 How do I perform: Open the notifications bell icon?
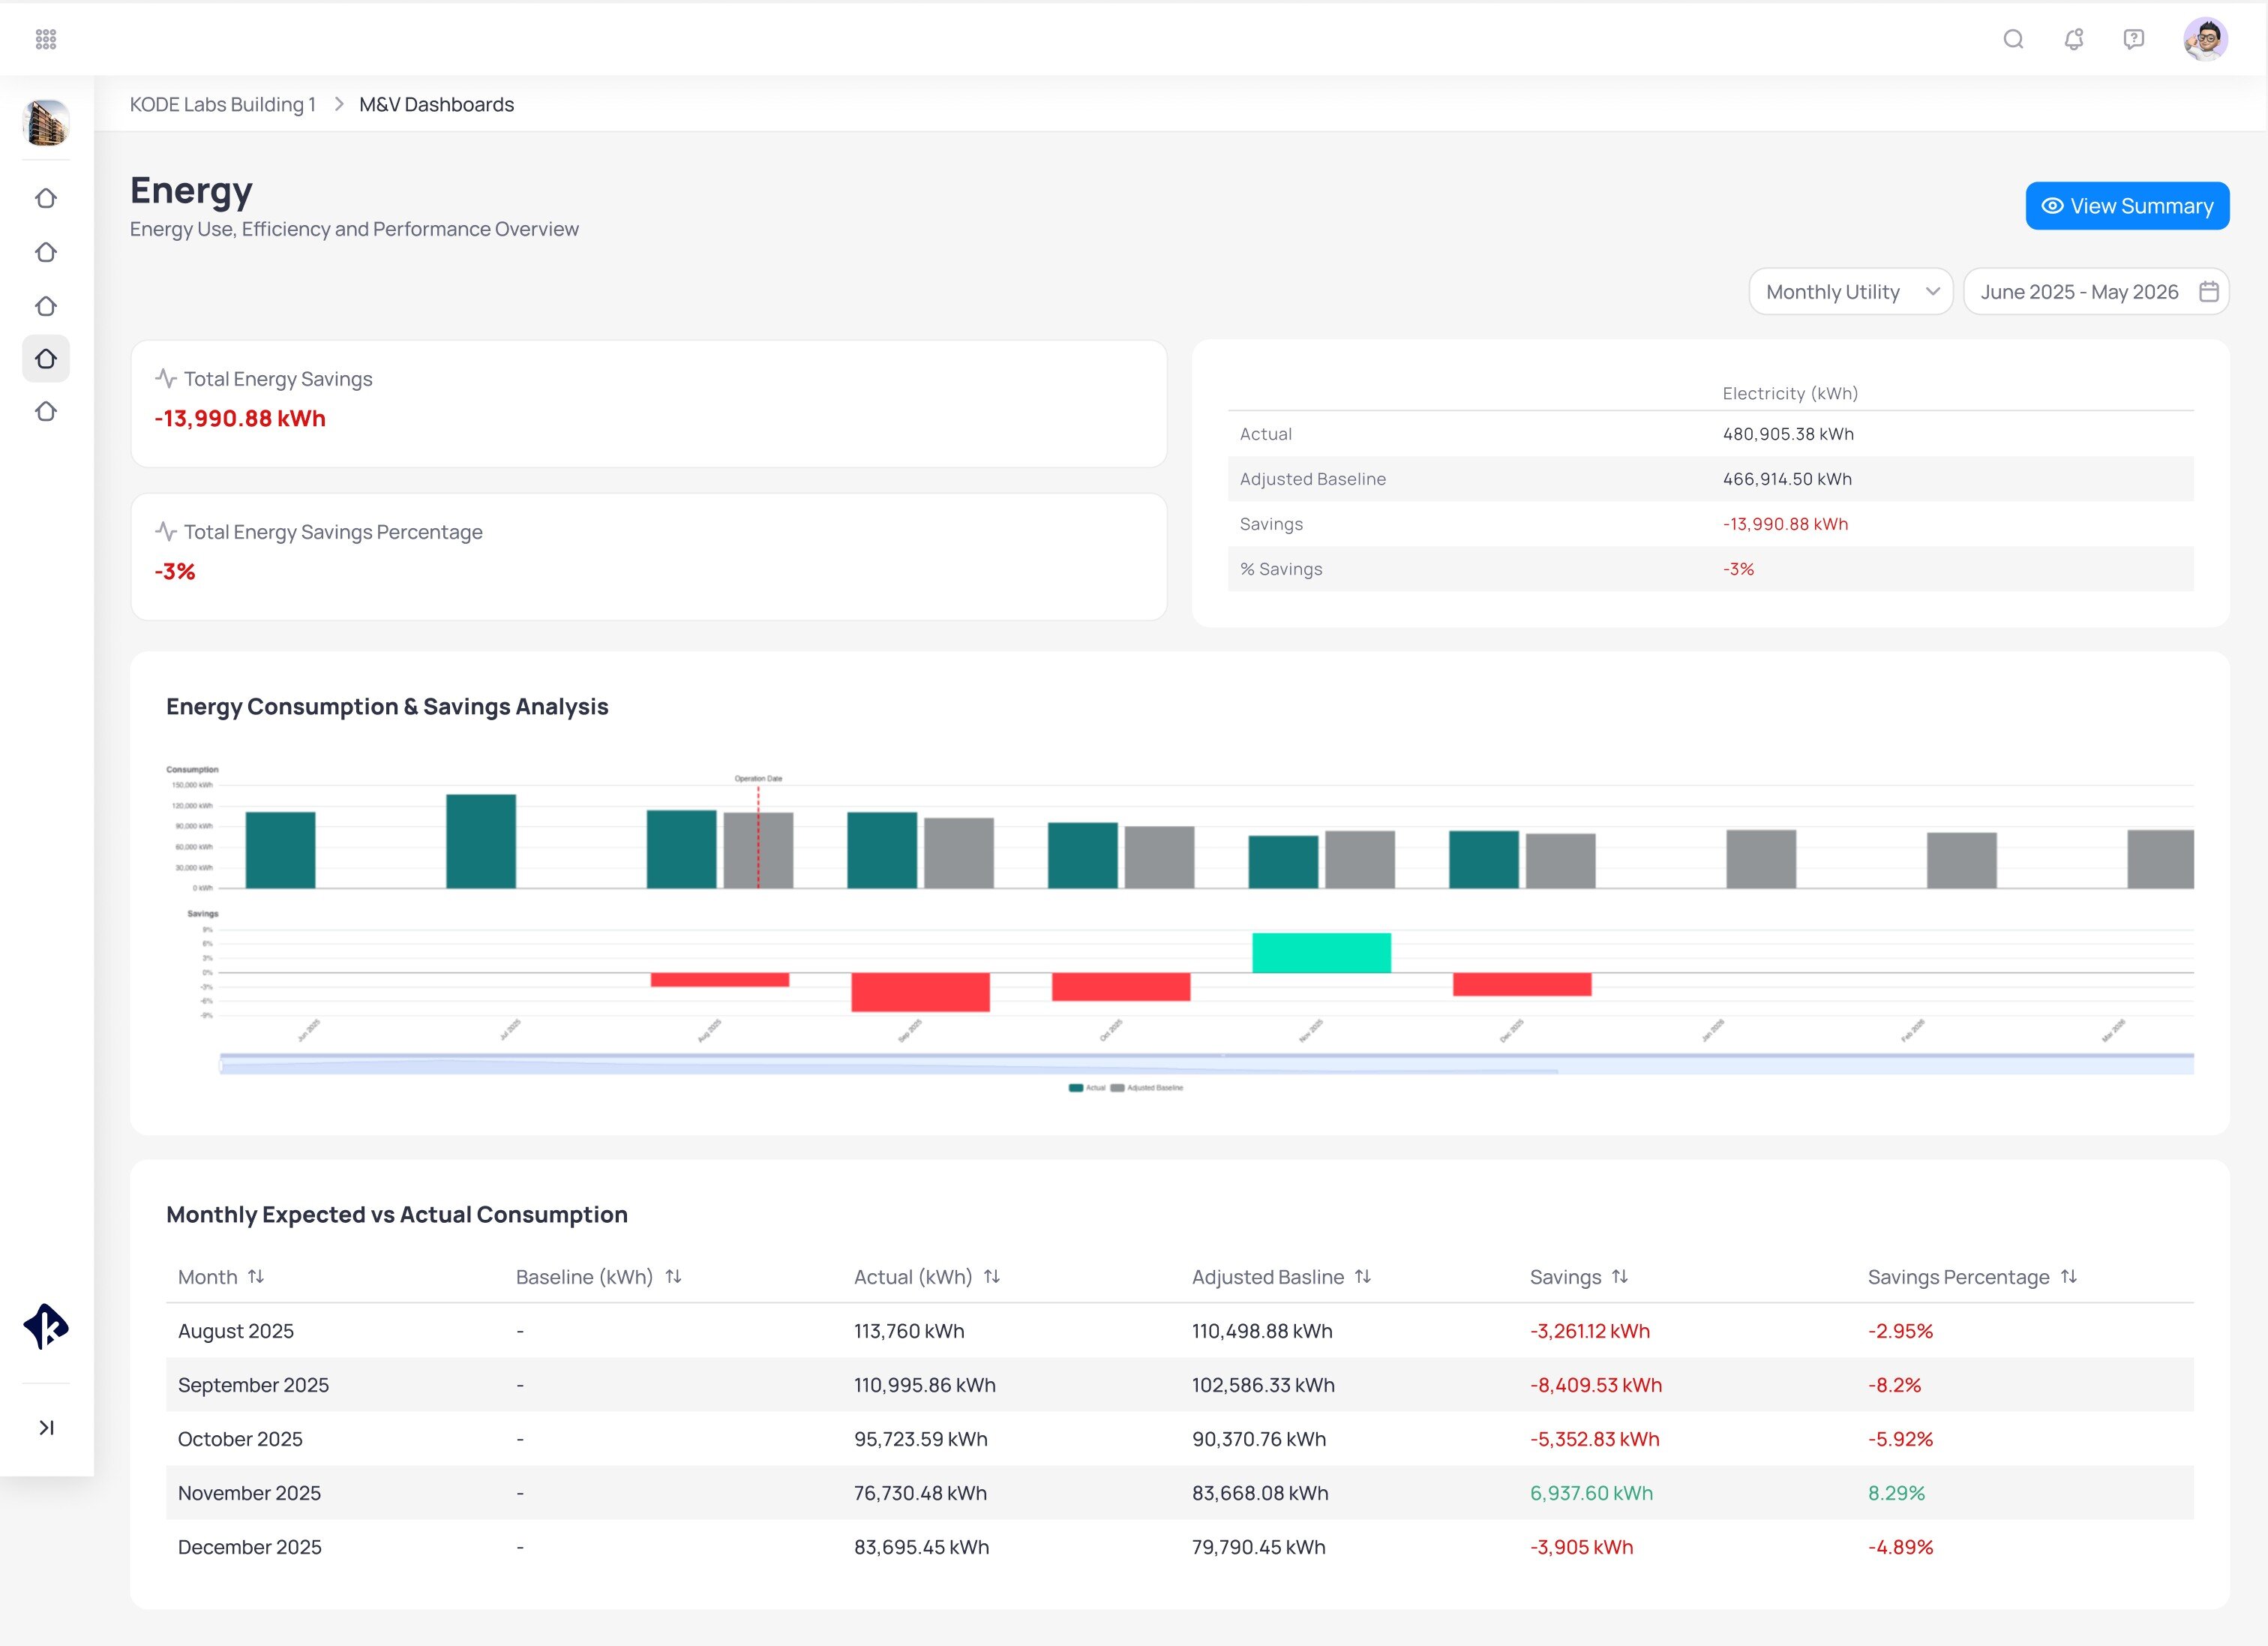(x=2073, y=39)
